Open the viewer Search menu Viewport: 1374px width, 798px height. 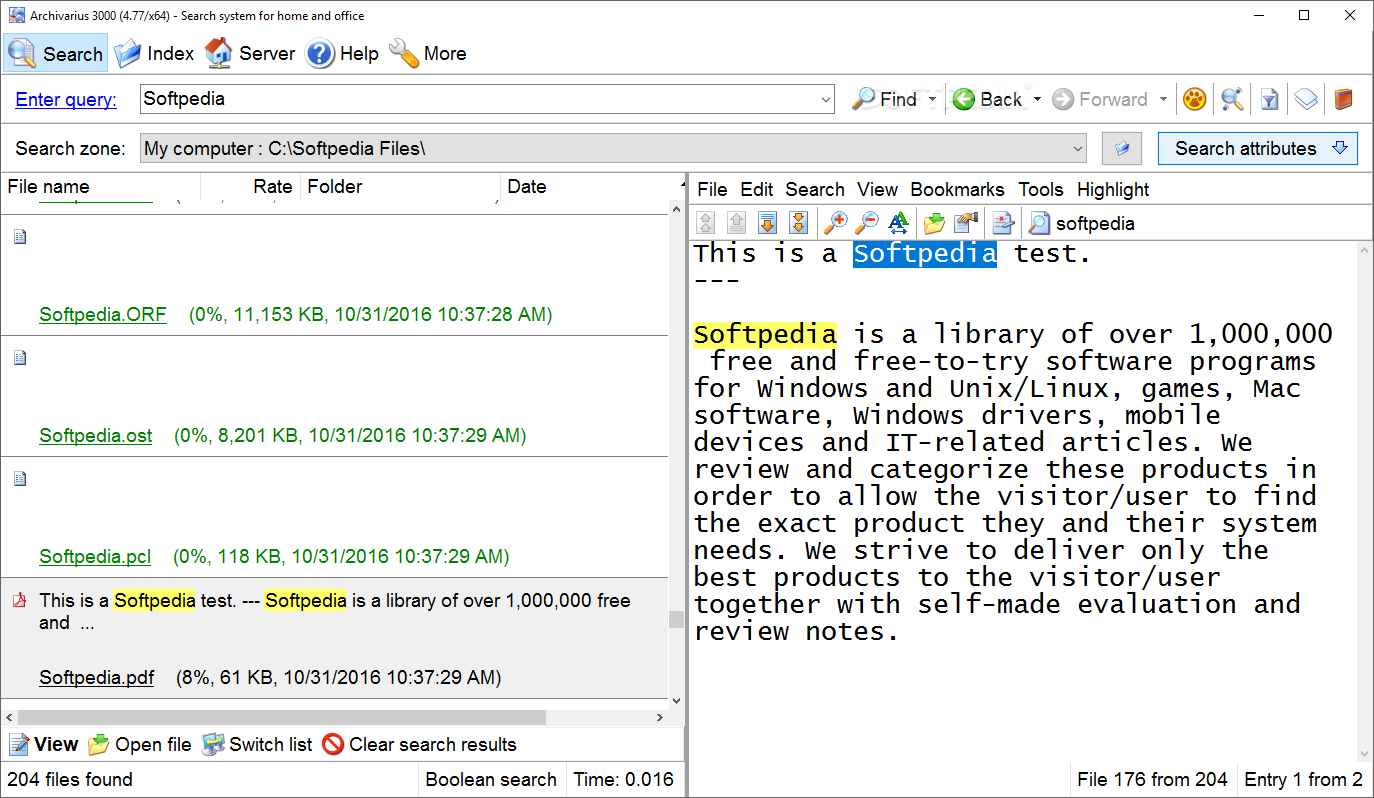815,189
